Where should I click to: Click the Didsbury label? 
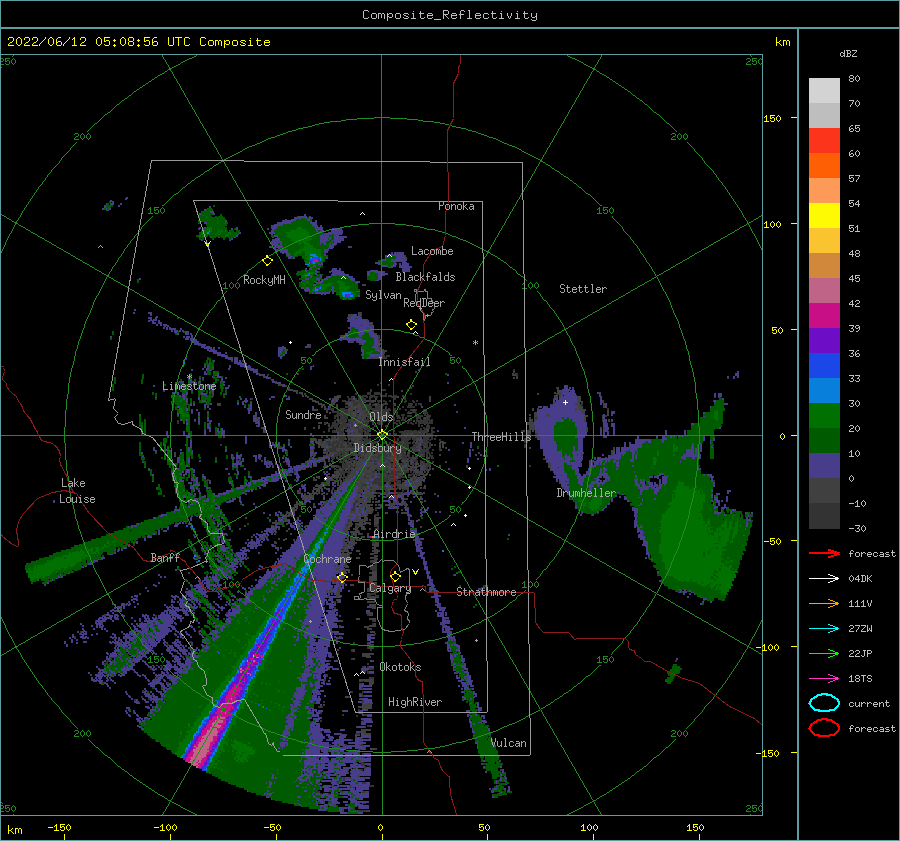[377, 448]
